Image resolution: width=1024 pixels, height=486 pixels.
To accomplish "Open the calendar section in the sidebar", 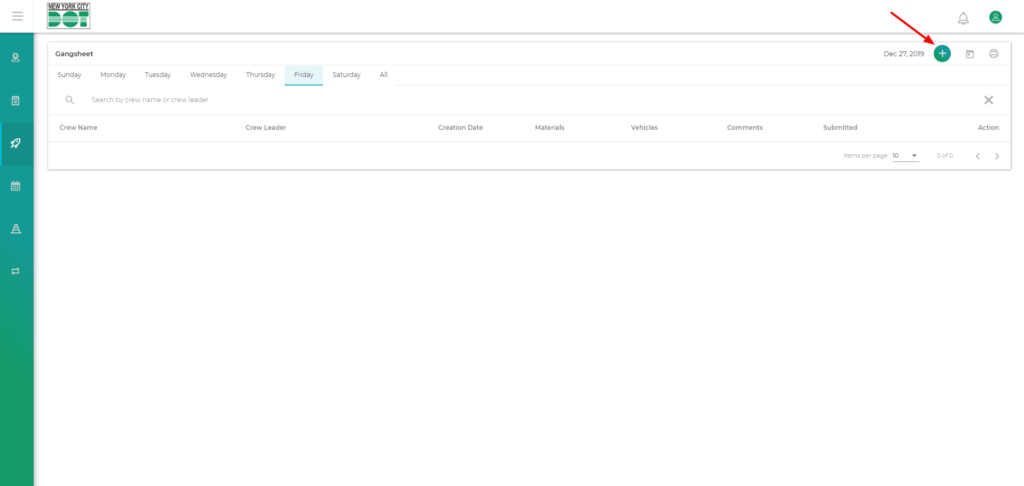I will pyautogui.click(x=16, y=186).
